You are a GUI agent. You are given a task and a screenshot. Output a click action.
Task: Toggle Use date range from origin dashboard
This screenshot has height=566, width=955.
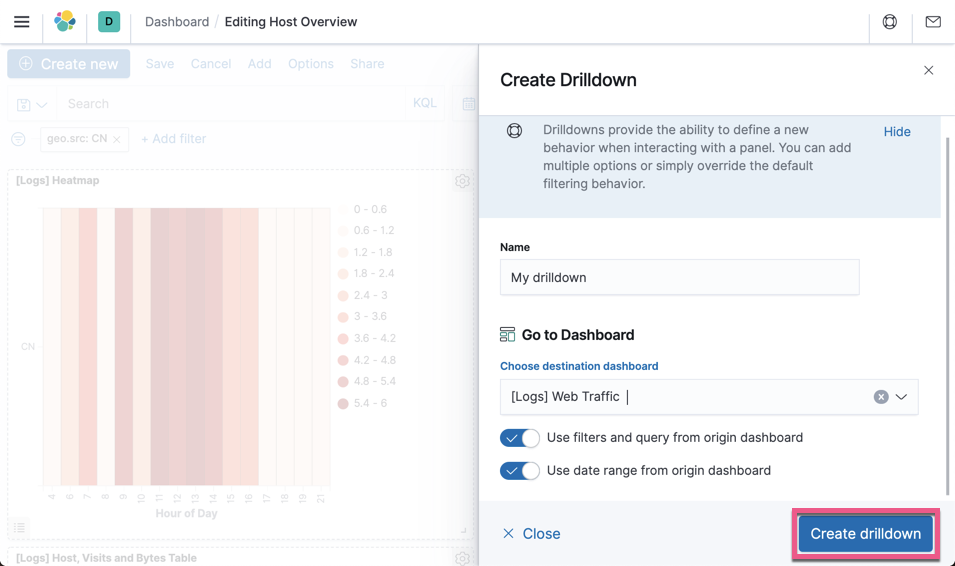pyautogui.click(x=520, y=471)
